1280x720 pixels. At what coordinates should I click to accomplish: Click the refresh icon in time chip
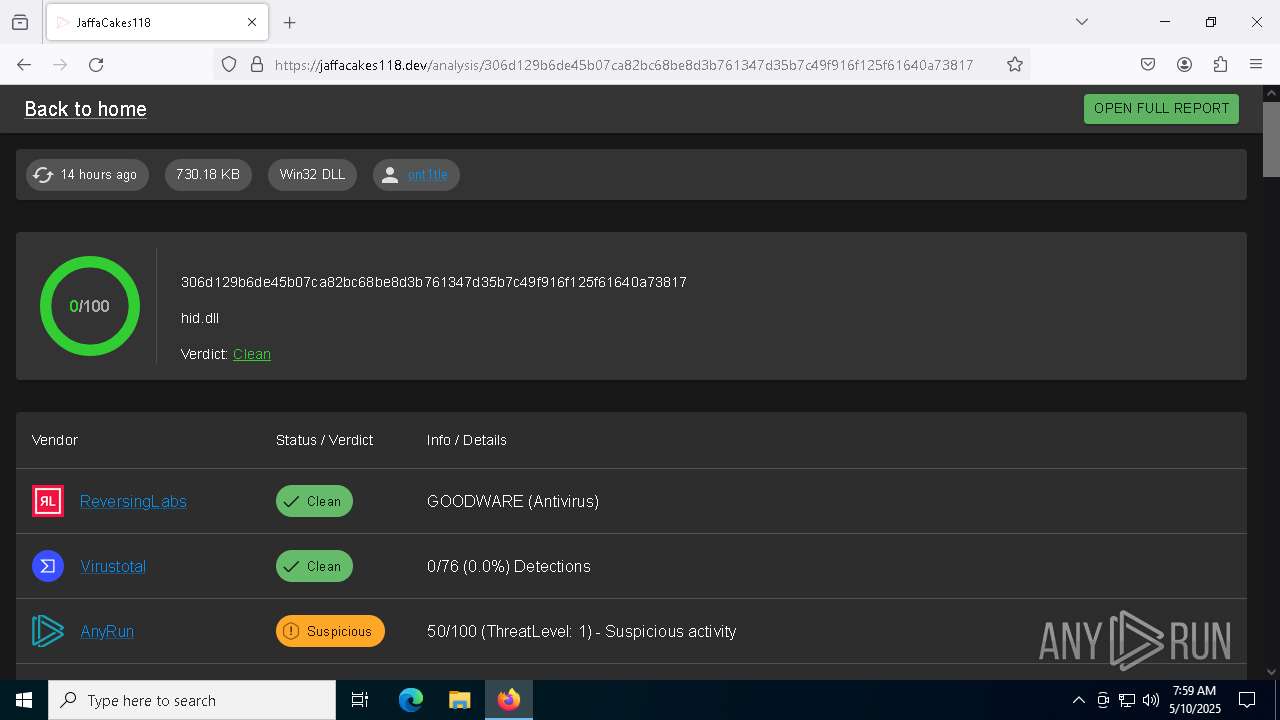43,175
